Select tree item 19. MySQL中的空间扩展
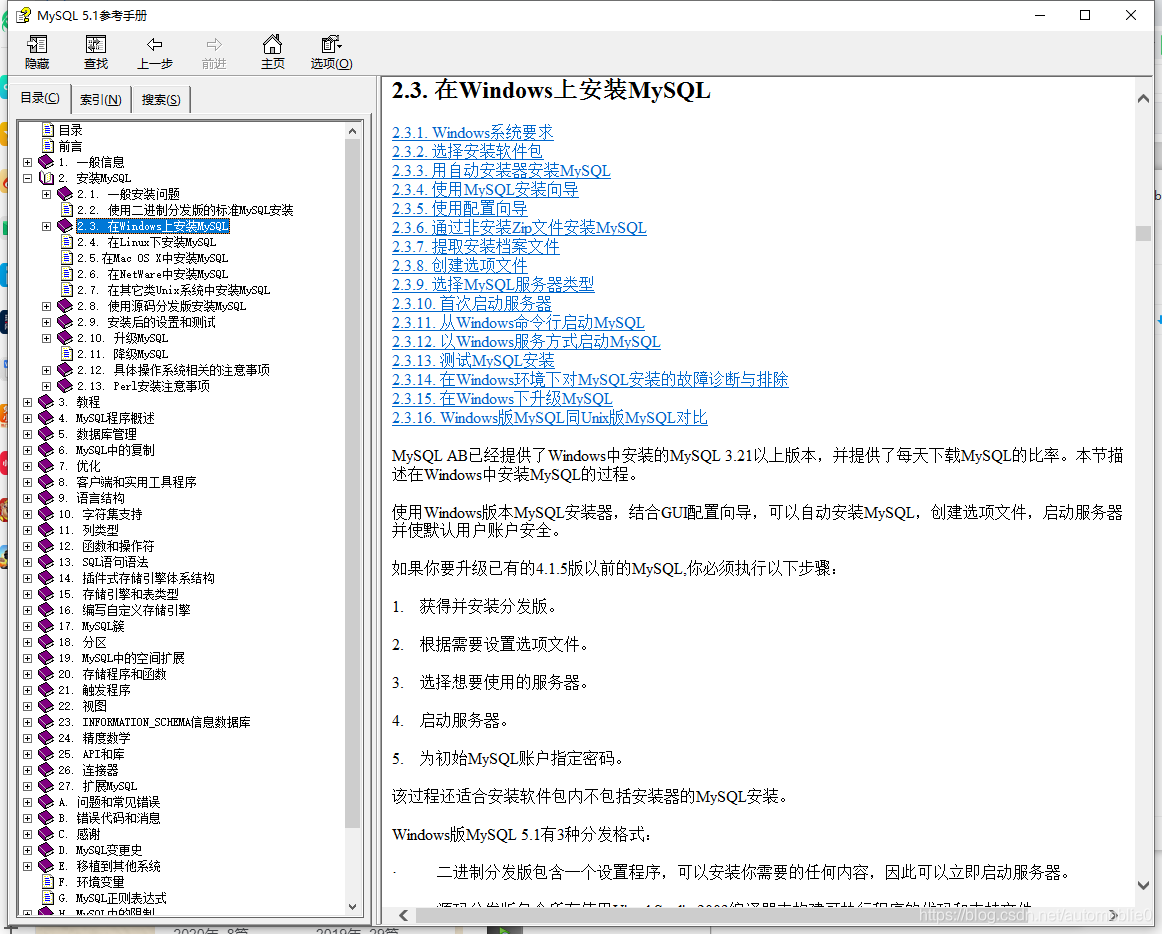Image resolution: width=1162 pixels, height=934 pixels. (122, 658)
